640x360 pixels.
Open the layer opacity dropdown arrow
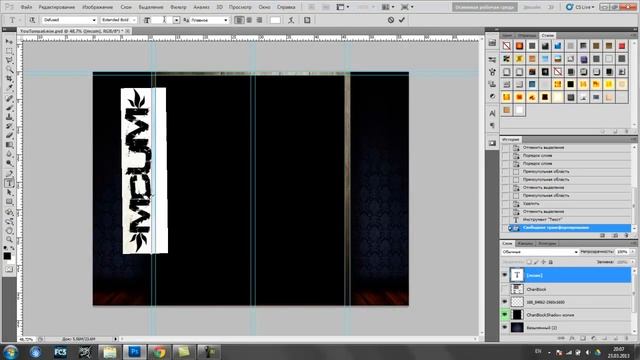[633, 252]
